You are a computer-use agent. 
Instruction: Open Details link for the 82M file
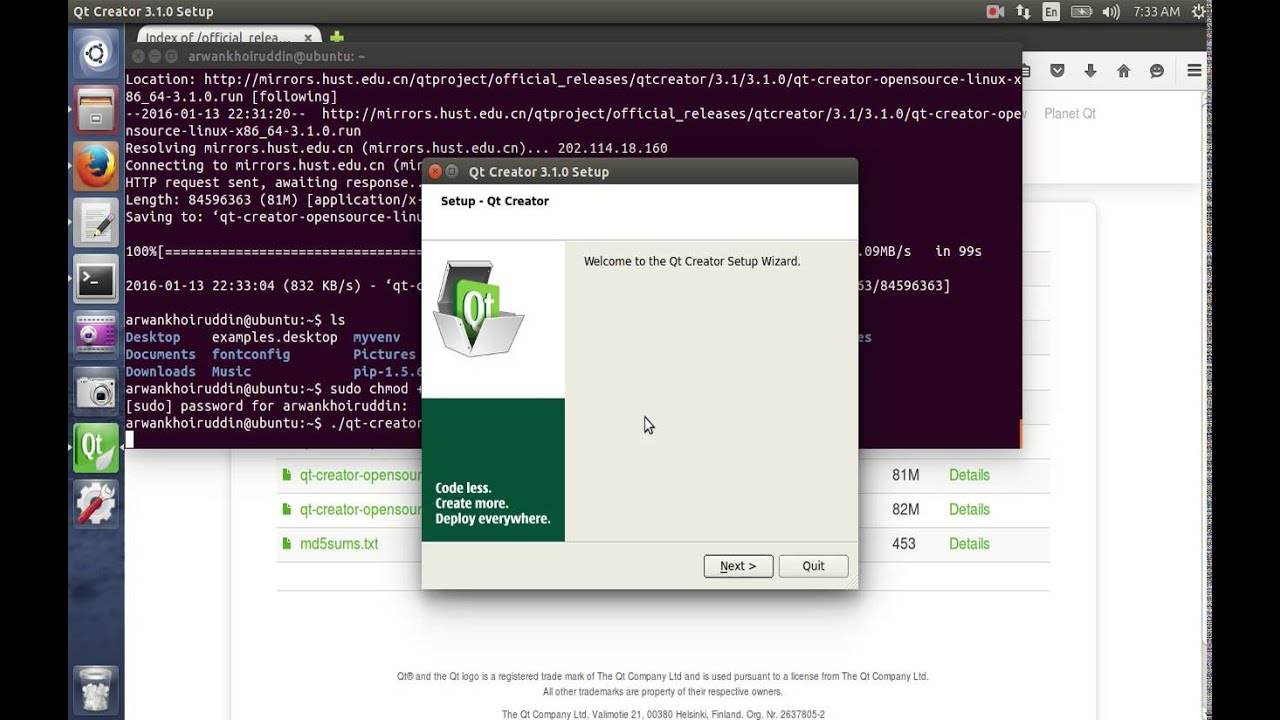(969, 509)
